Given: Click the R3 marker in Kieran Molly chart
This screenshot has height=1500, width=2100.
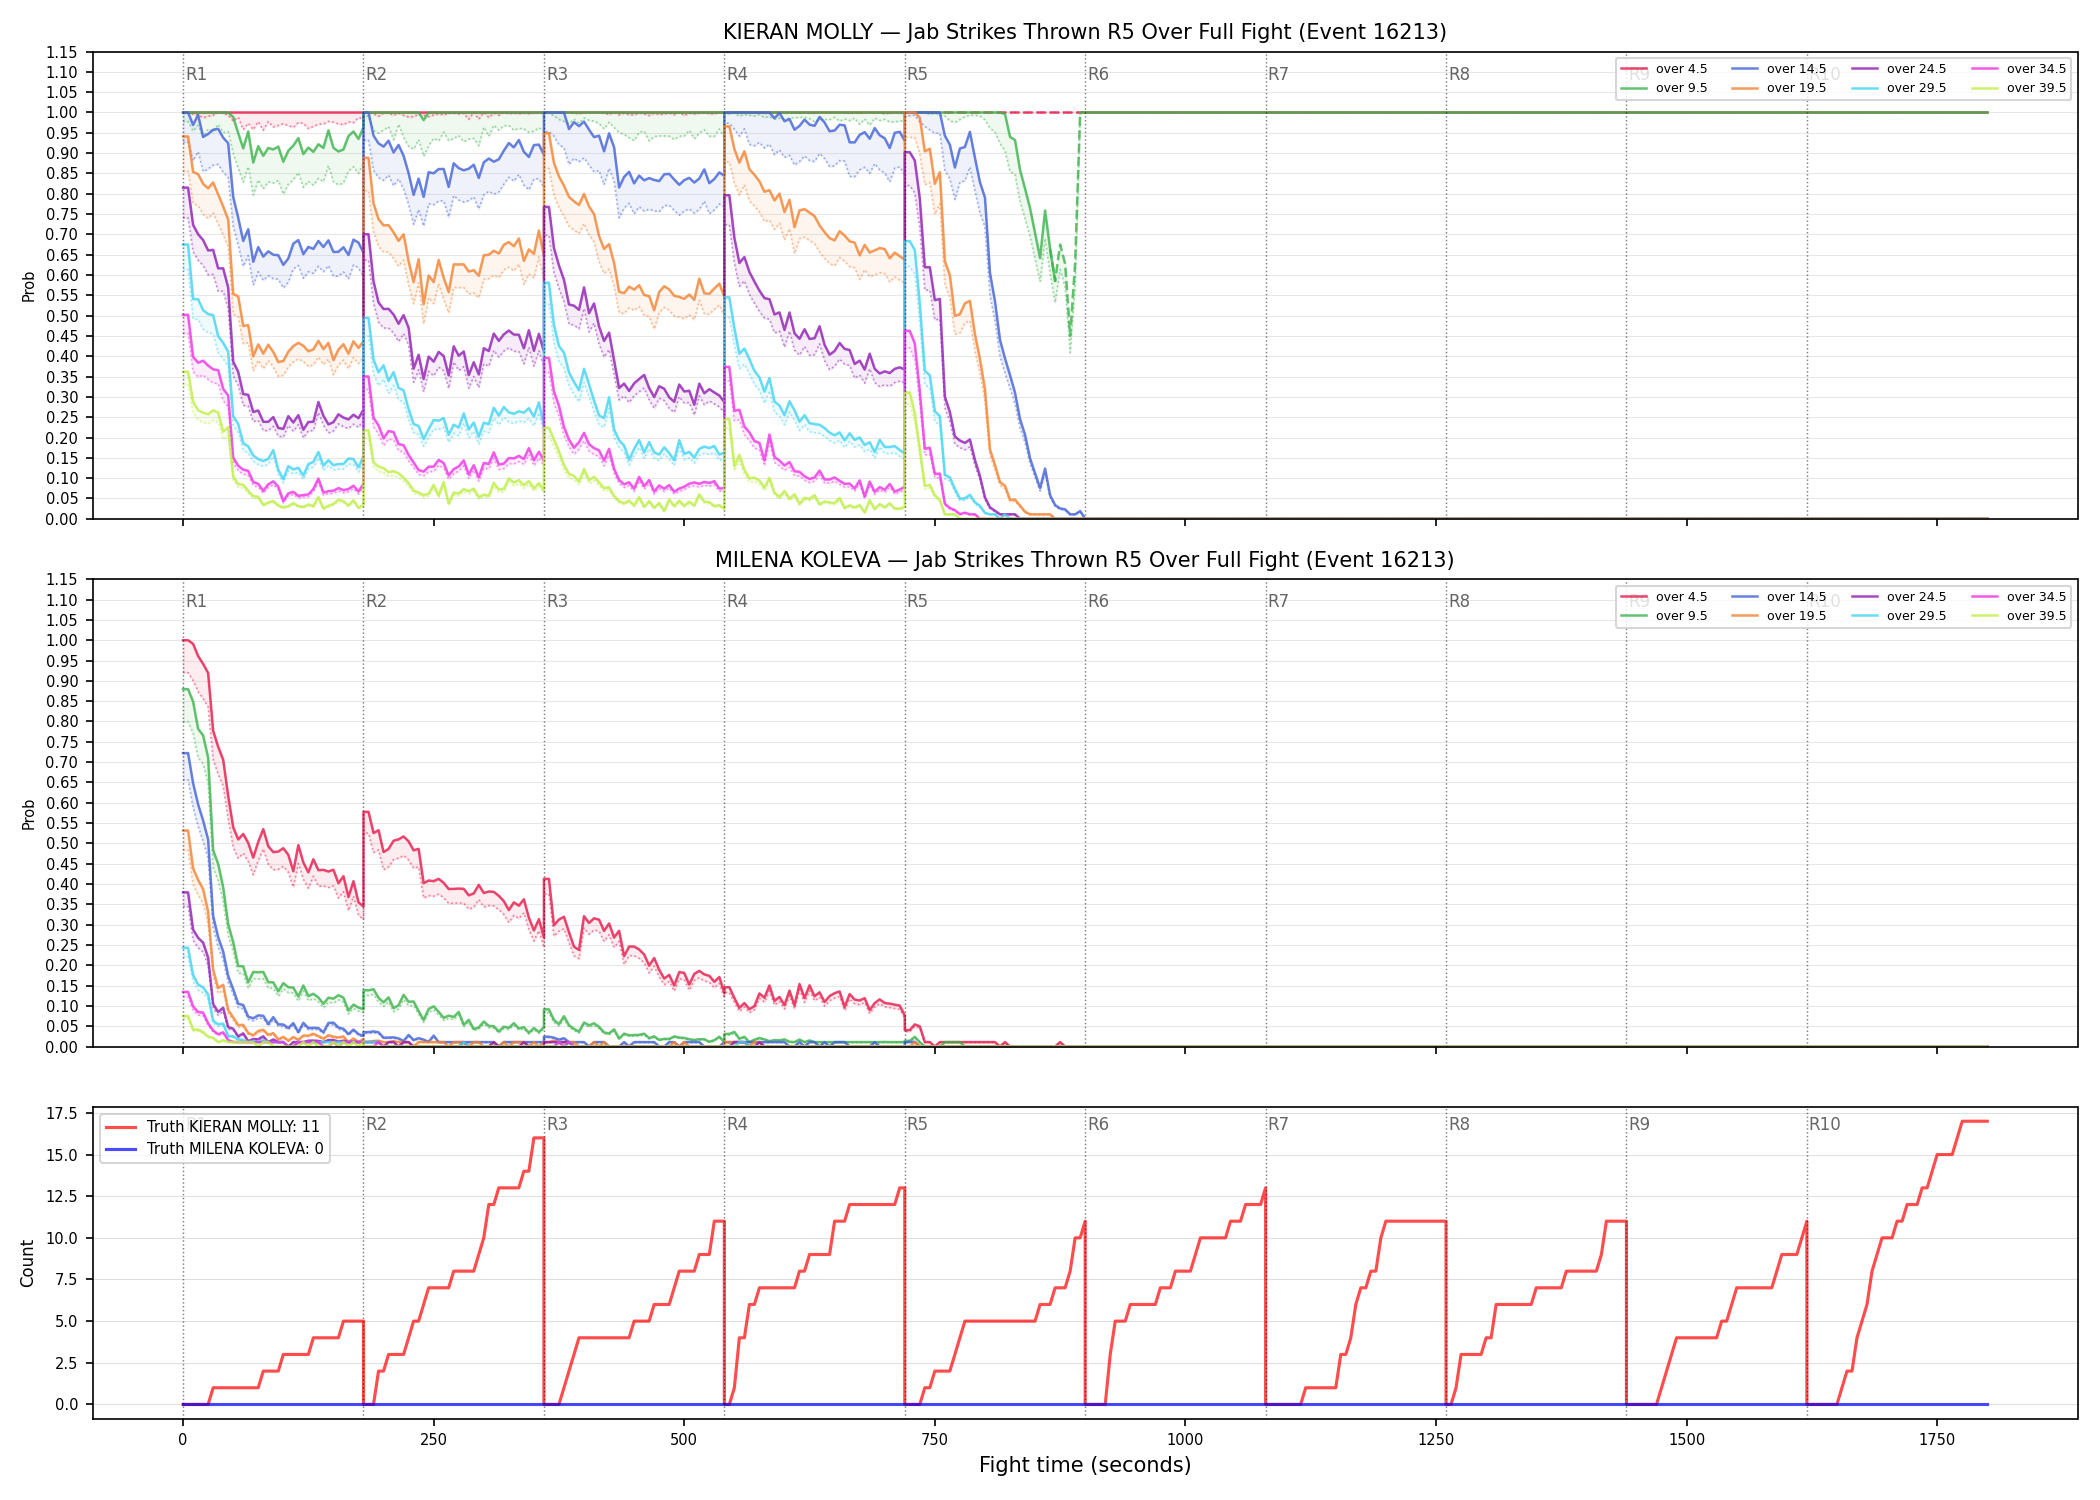Looking at the screenshot, I should (557, 74).
